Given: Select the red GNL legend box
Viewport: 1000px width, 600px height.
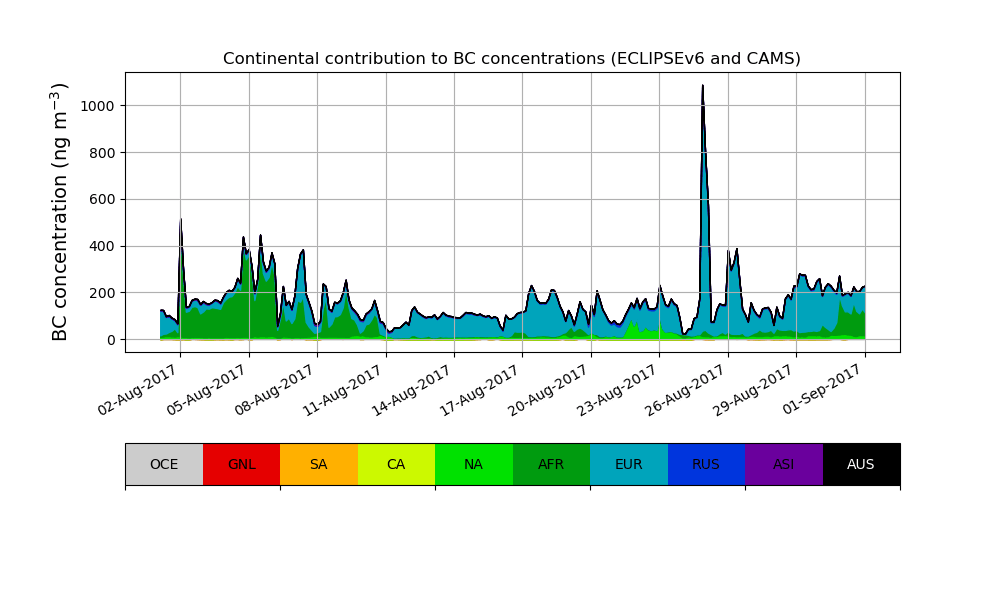Looking at the screenshot, I should 241,464.
